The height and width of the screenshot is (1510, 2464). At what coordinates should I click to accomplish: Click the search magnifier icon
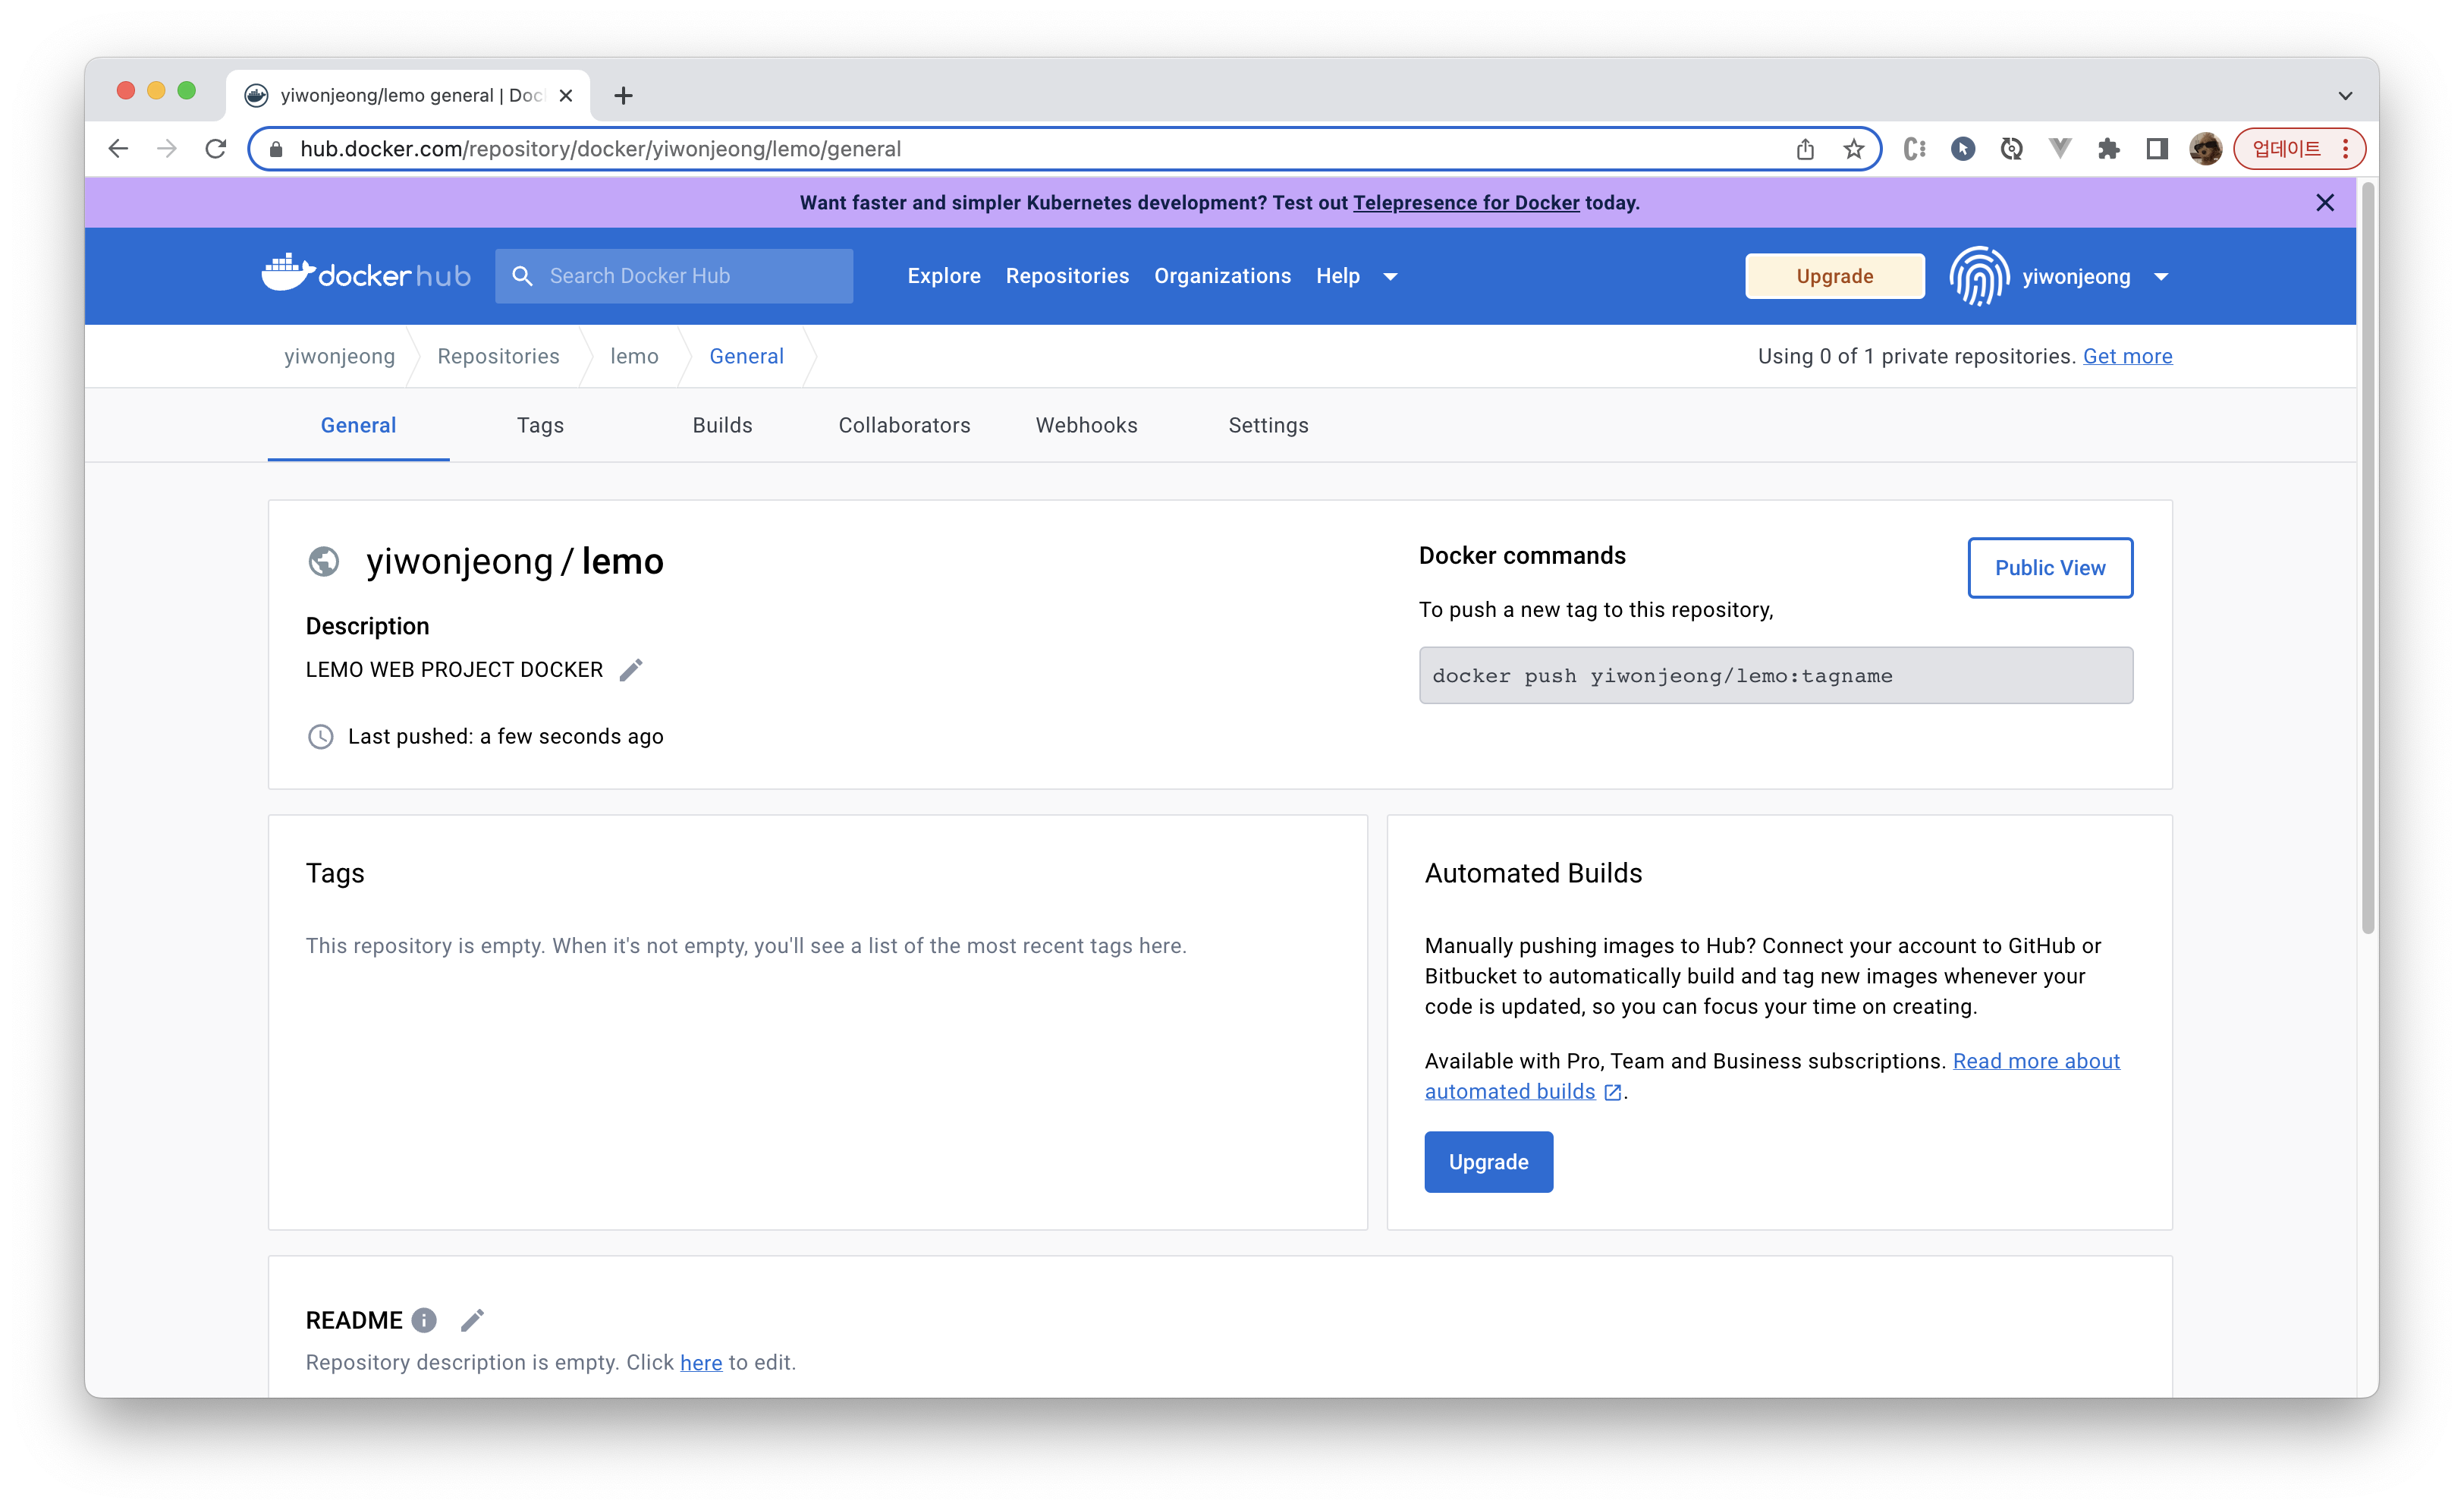522,275
